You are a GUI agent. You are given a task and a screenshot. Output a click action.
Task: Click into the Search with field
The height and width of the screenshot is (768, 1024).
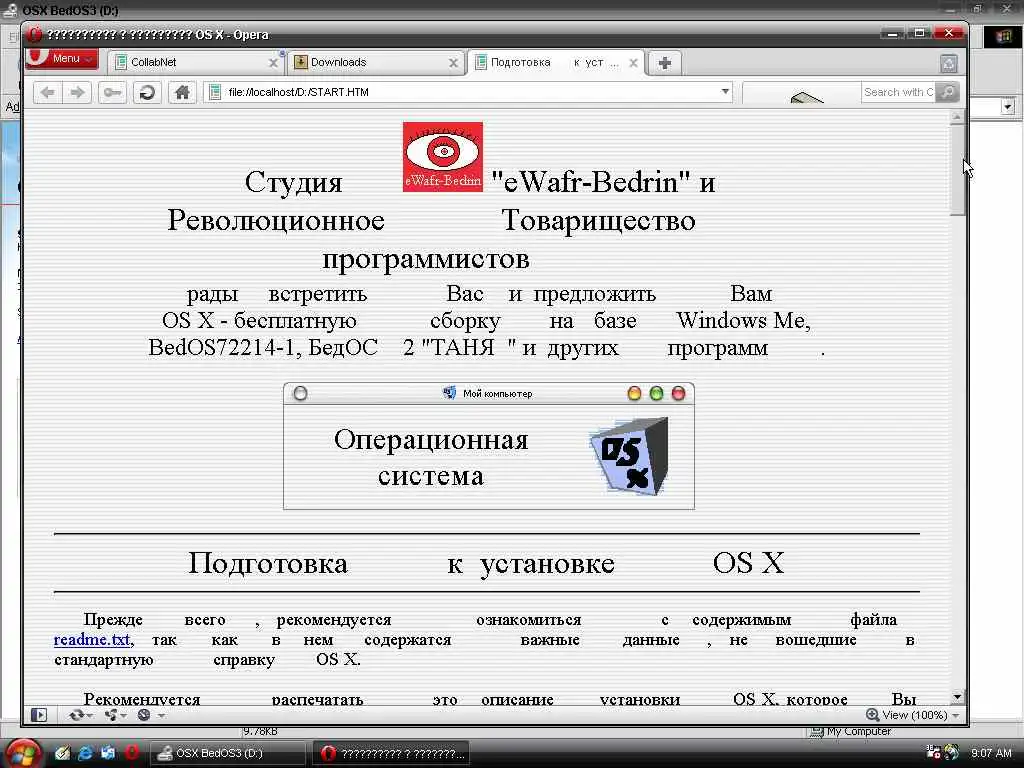tap(898, 92)
